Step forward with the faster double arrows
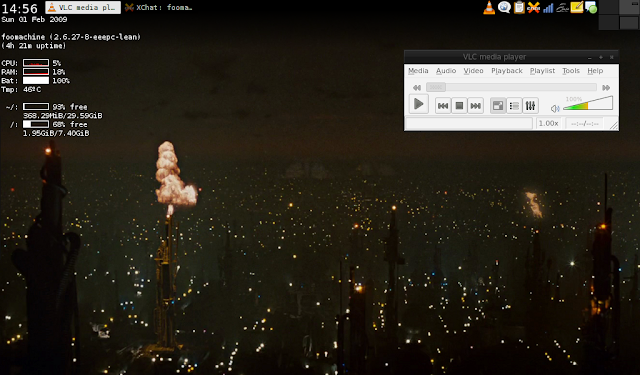Image resolution: width=640 pixels, height=375 pixels. (x=606, y=87)
